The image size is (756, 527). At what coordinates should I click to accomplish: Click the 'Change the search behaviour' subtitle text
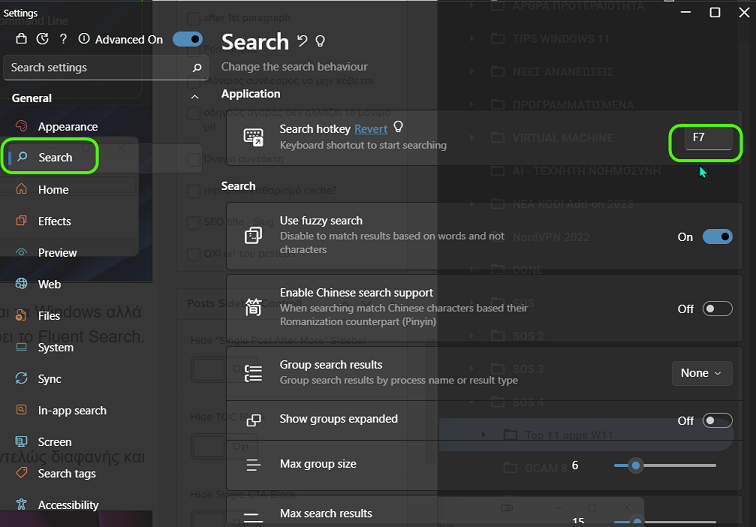coord(294,67)
